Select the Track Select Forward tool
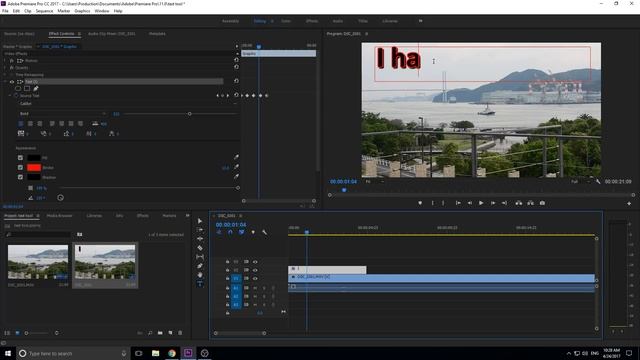640x360 pixels. 200,230
